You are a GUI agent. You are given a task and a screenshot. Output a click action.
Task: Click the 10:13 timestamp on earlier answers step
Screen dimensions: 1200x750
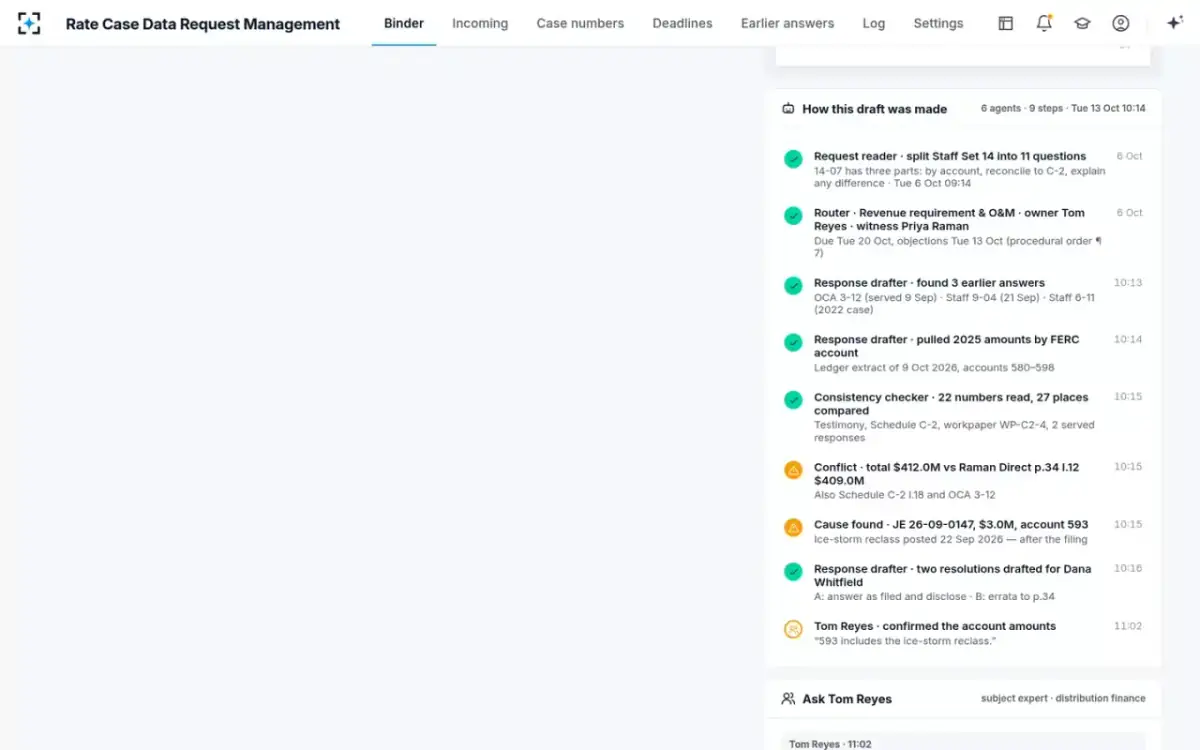point(1127,283)
